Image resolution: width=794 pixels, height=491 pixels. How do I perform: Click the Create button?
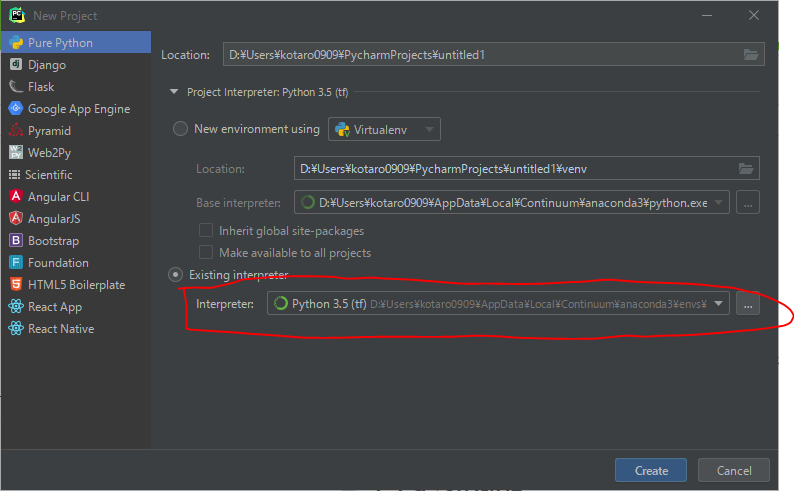point(651,470)
